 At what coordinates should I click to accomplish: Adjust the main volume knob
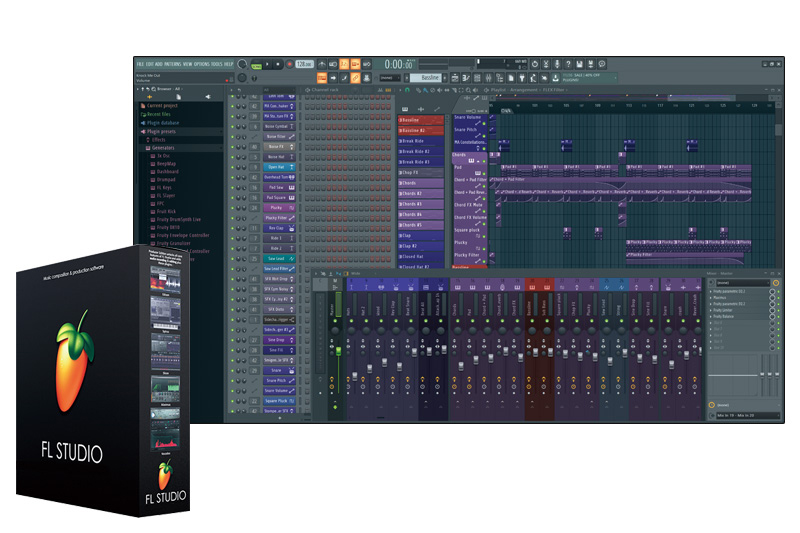click(x=242, y=64)
